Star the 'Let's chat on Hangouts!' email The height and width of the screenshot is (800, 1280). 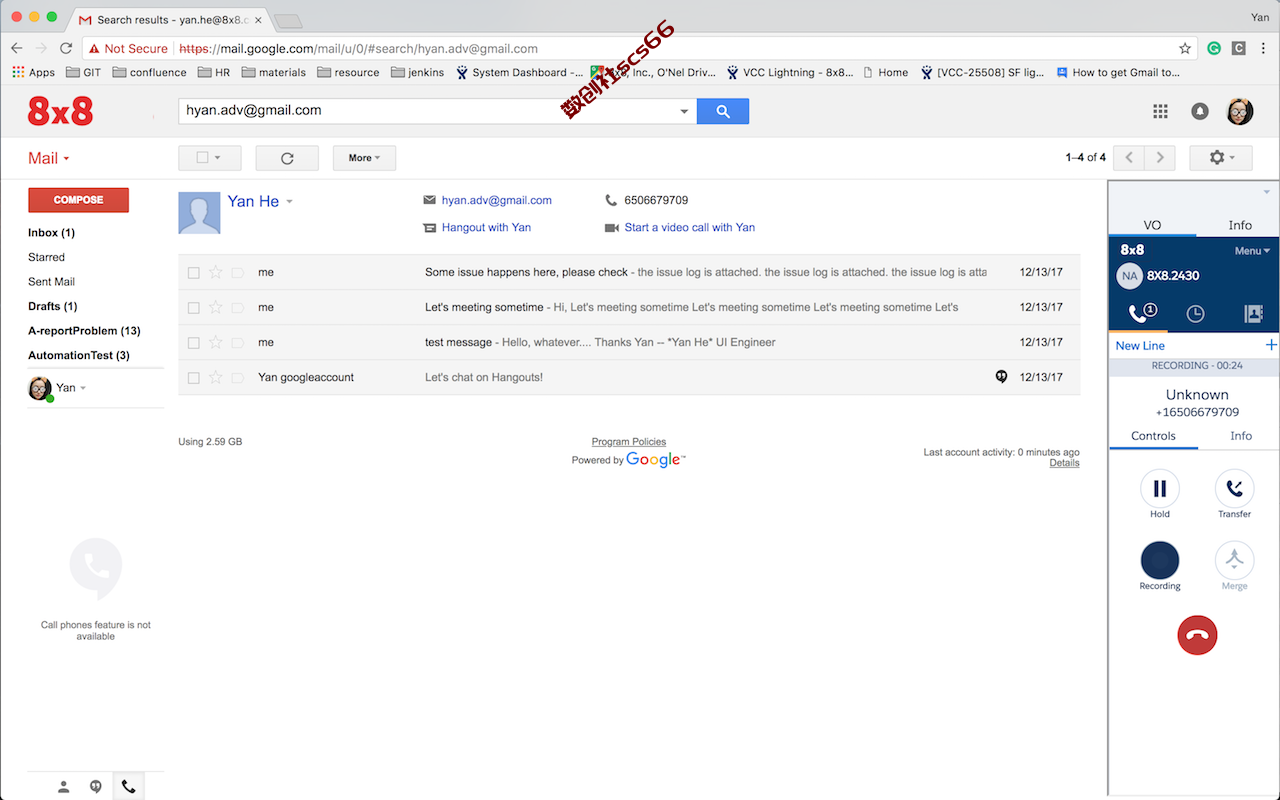216,377
